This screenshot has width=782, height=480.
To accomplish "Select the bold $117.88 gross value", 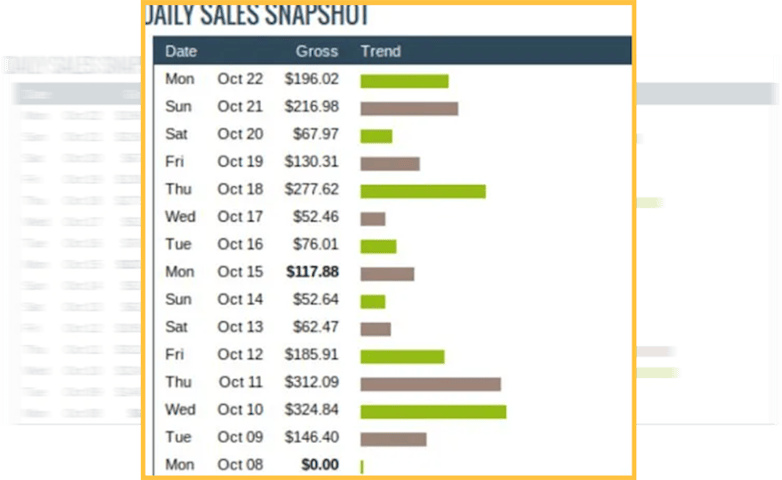I will click(312, 272).
